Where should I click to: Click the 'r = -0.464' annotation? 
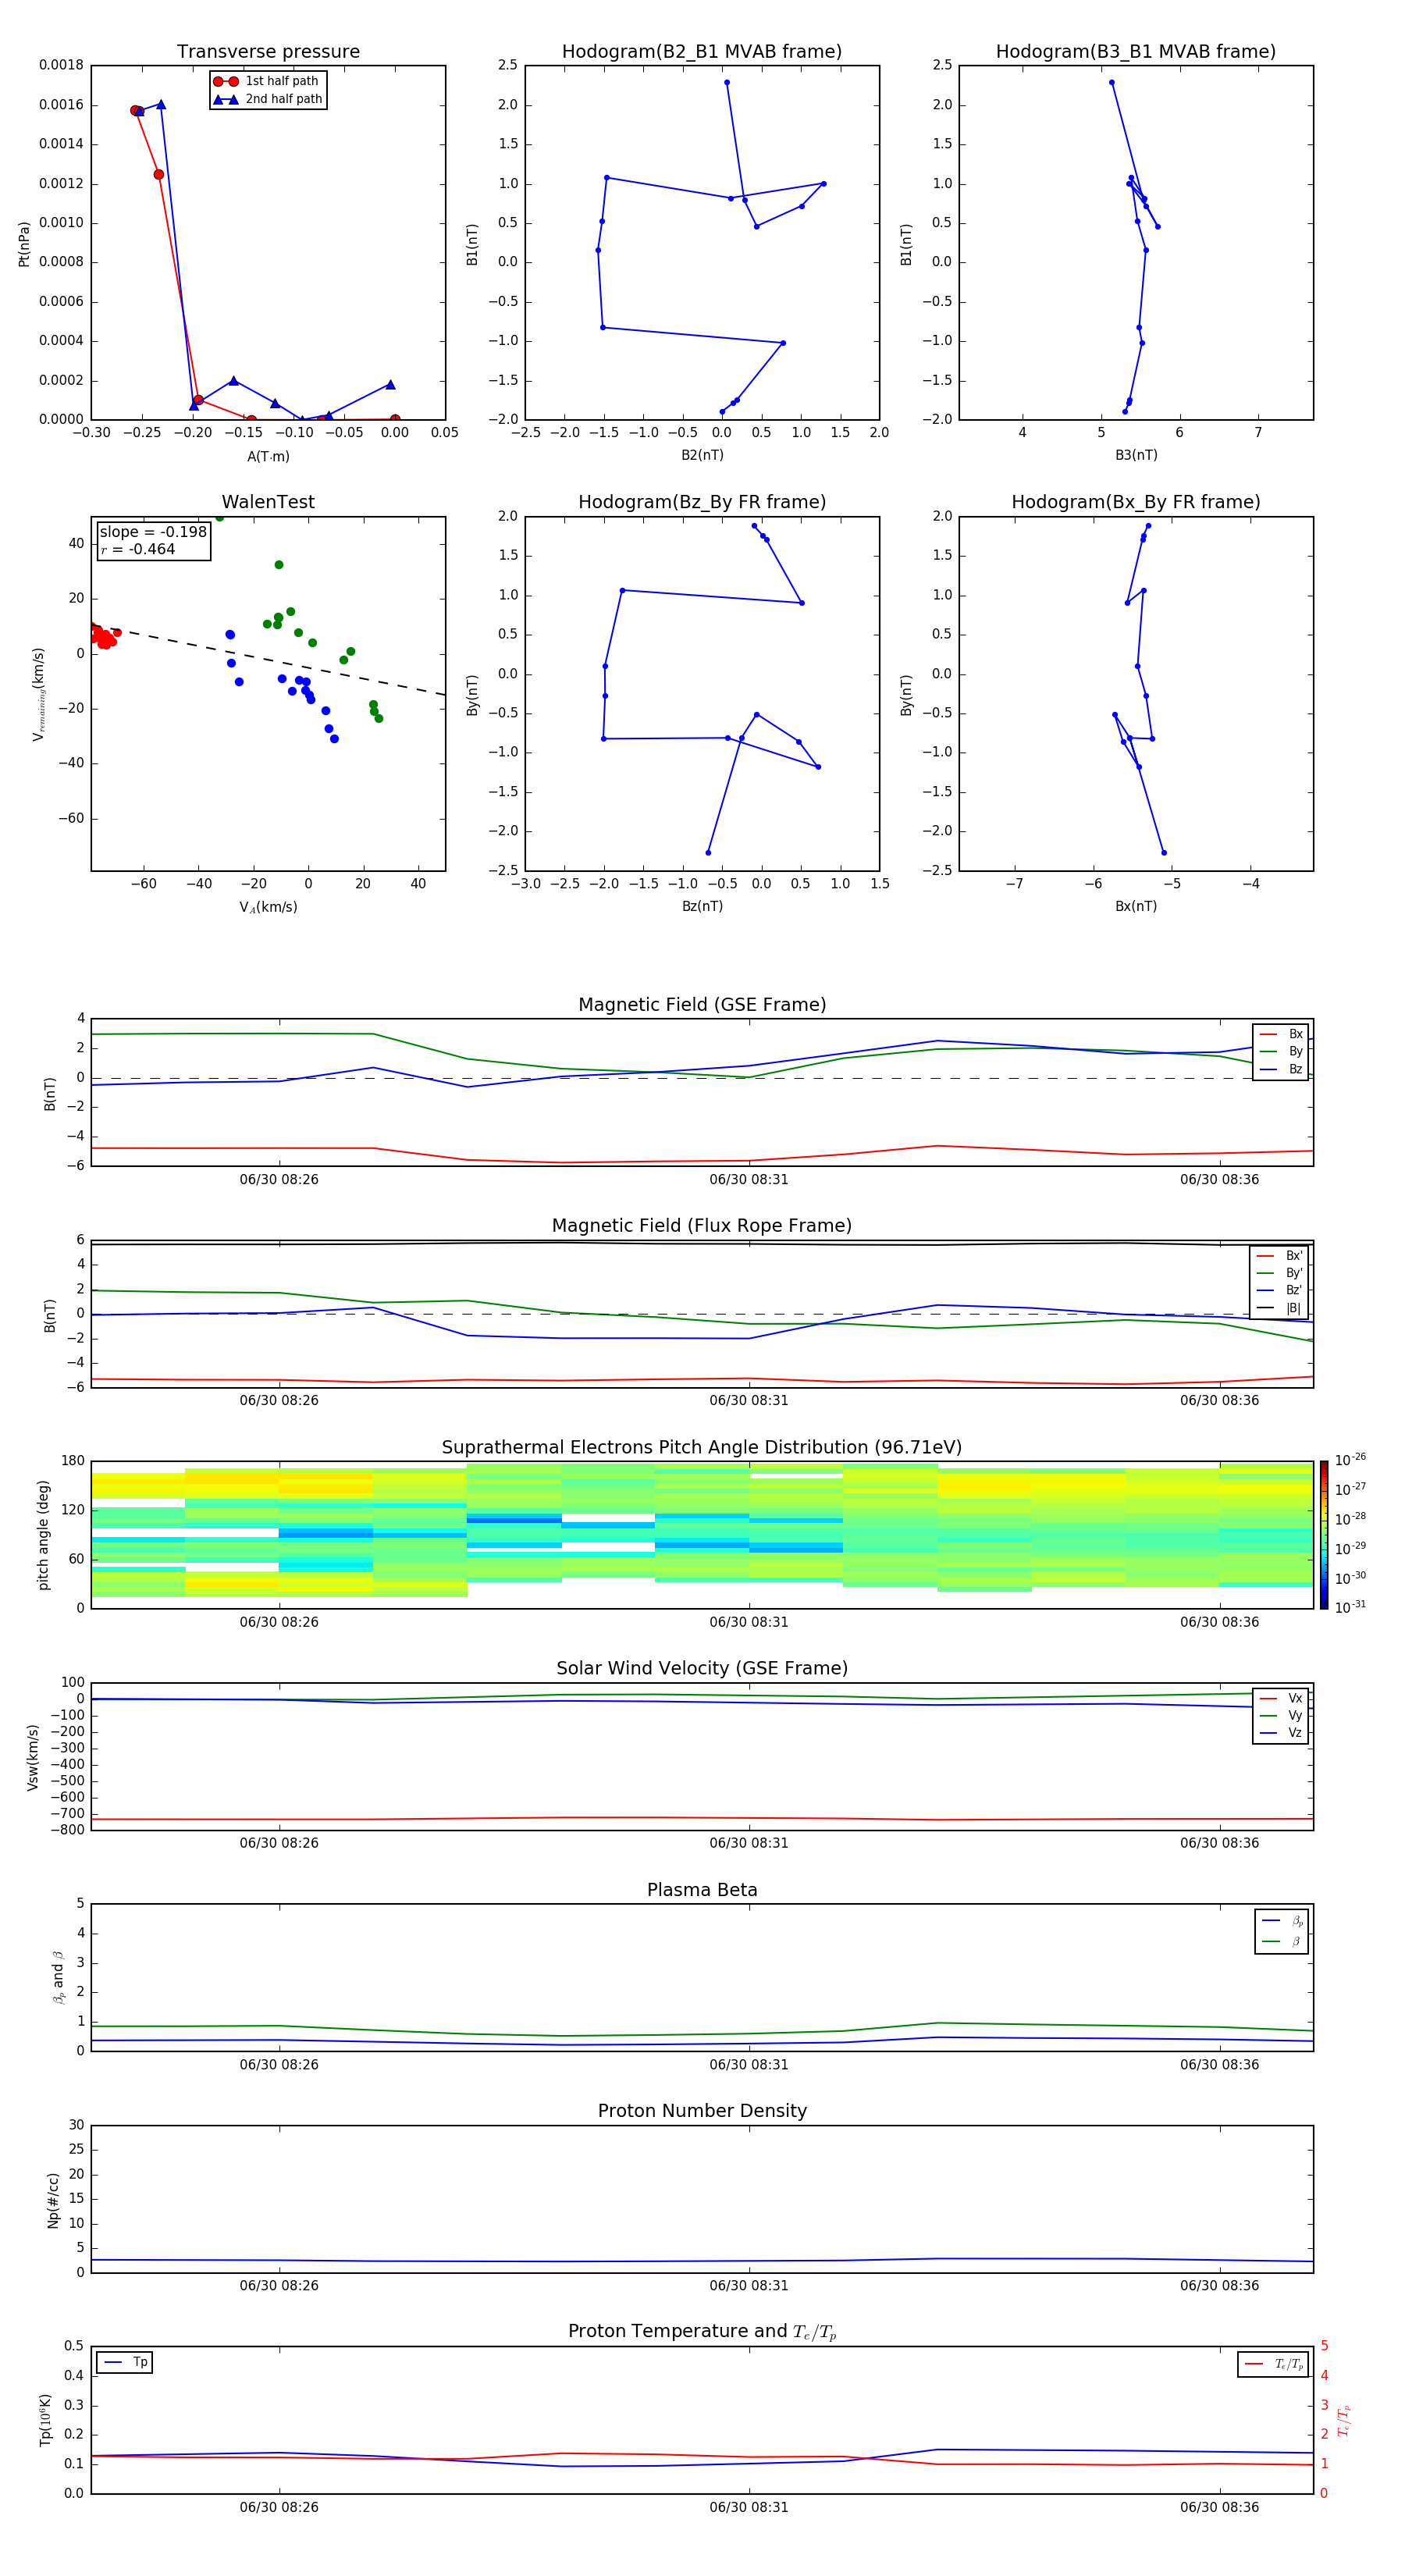coord(138,549)
